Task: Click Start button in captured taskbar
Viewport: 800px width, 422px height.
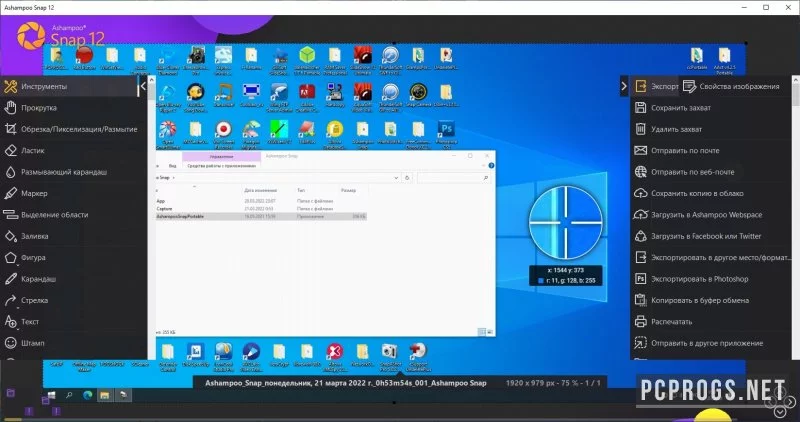Action: click(x=51, y=395)
